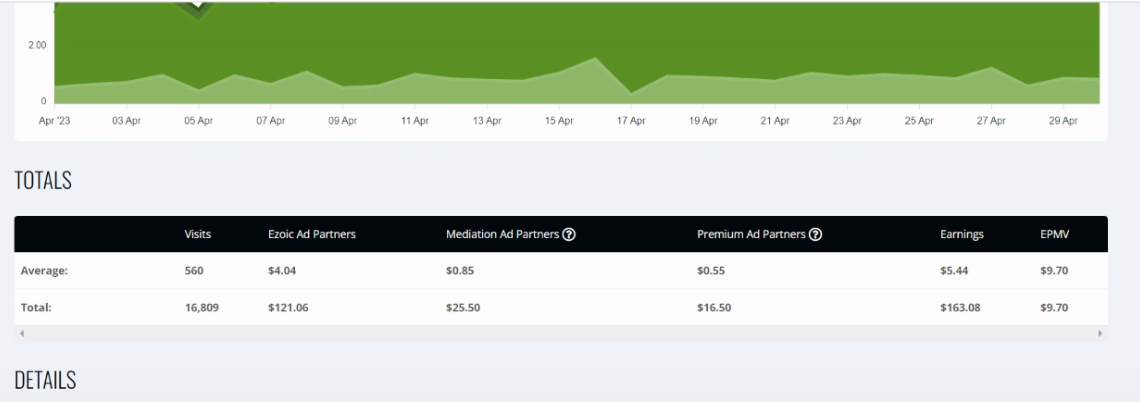Click the total visits value 16,809
This screenshot has height=402, width=1140.
tap(201, 307)
